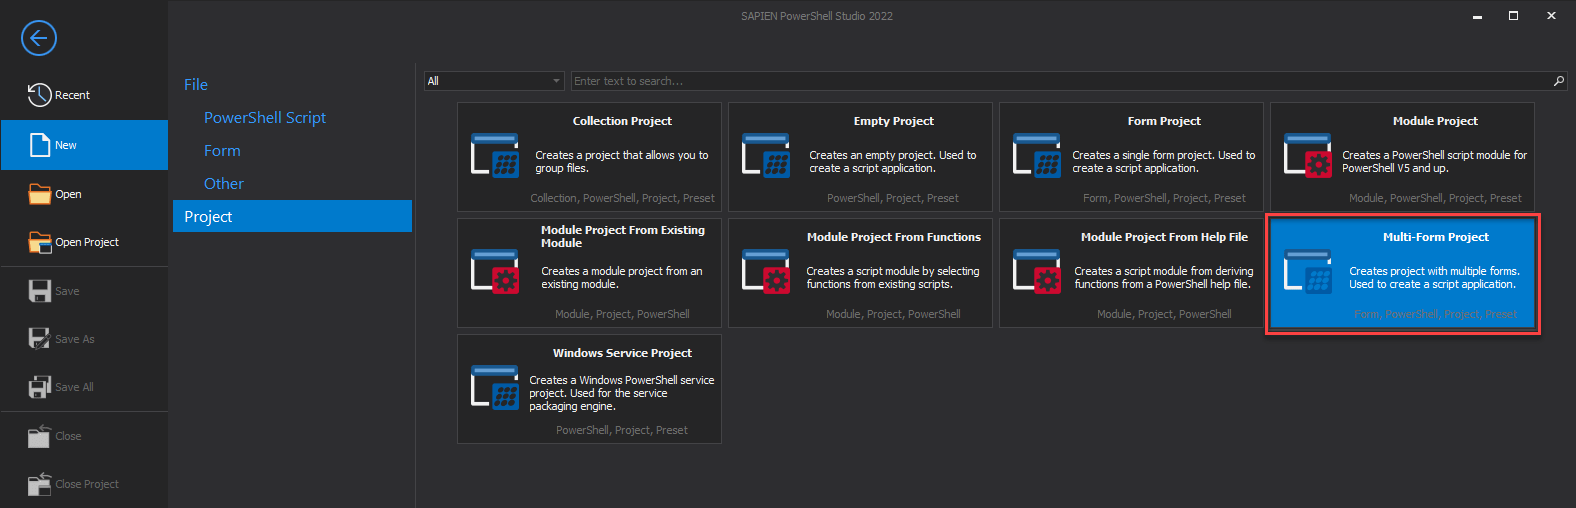Viewport: 1576px width, 508px height.
Task: Open the All filter dropdown
Action: [495, 81]
